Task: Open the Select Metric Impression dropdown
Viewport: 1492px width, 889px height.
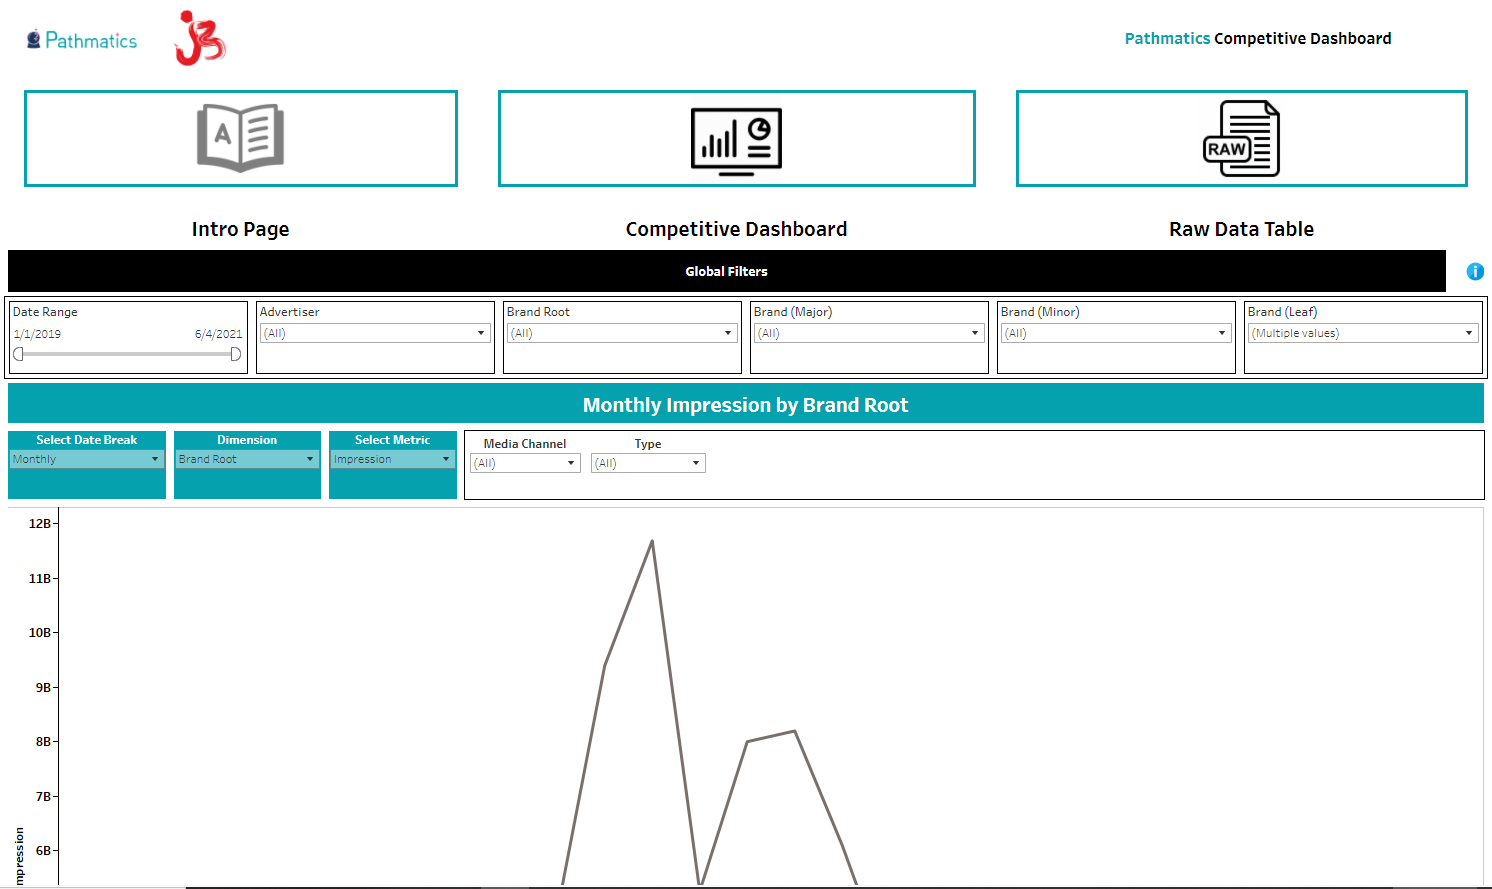Action: coord(393,459)
